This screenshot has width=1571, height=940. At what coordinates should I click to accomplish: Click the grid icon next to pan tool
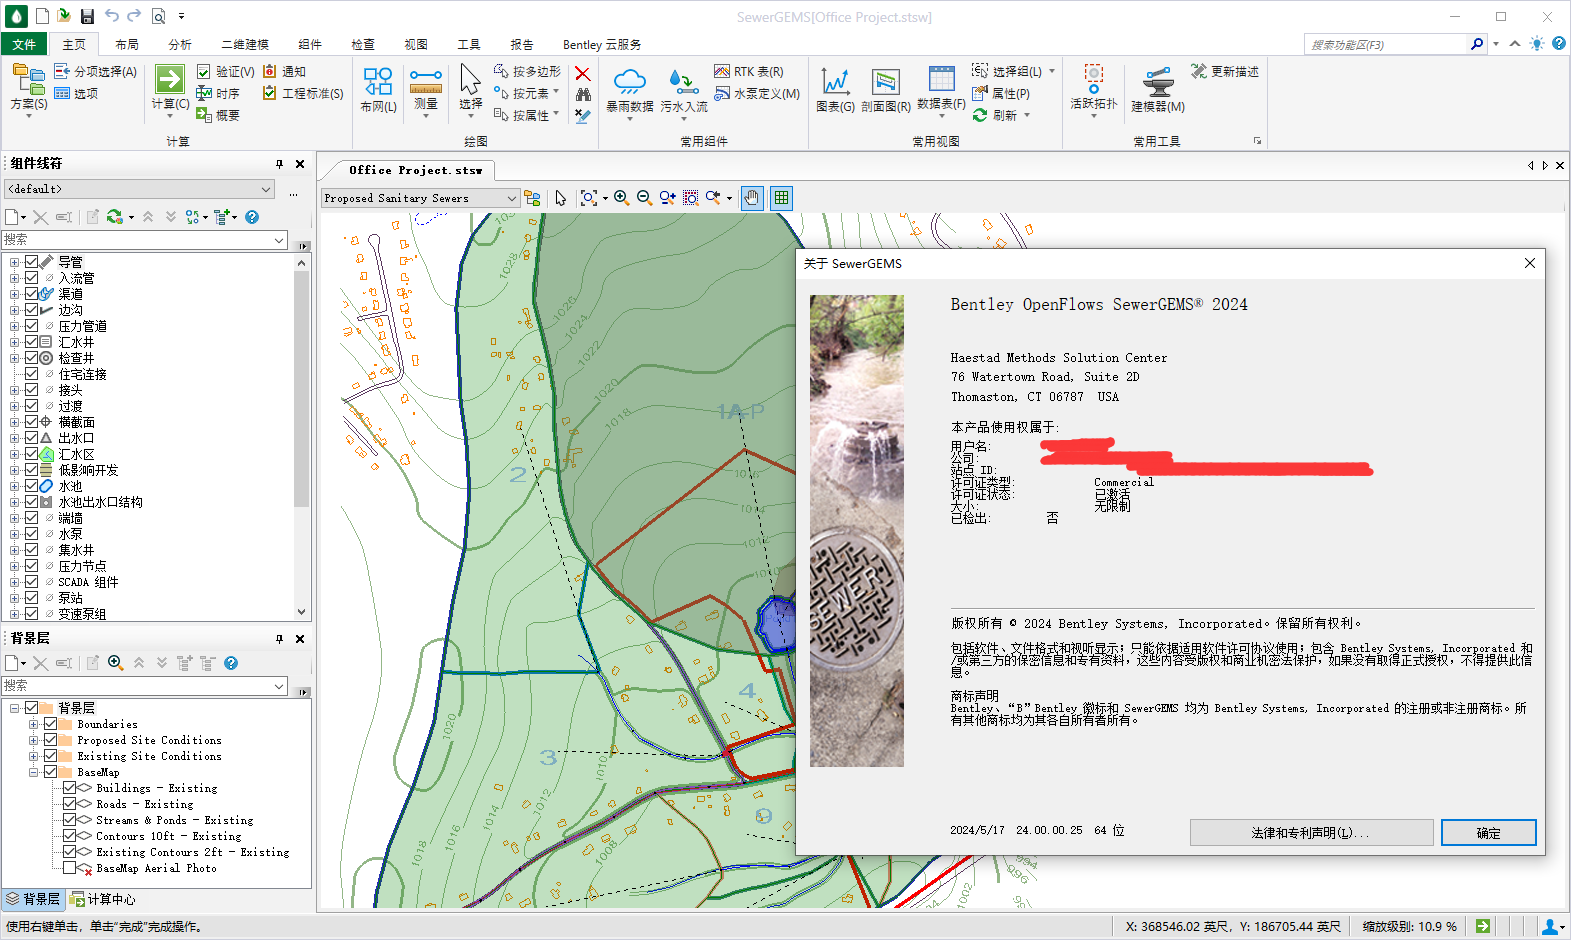[782, 198]
